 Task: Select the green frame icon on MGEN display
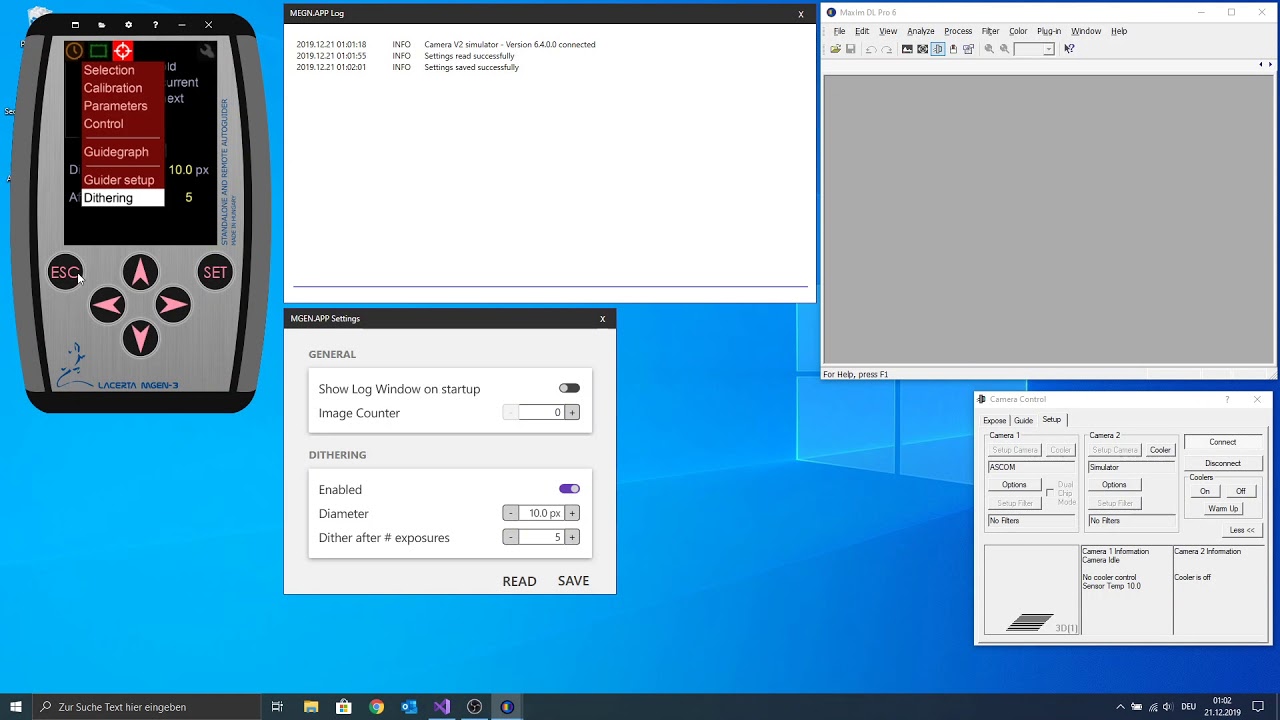pyautogui.click(x=98, y=51)
